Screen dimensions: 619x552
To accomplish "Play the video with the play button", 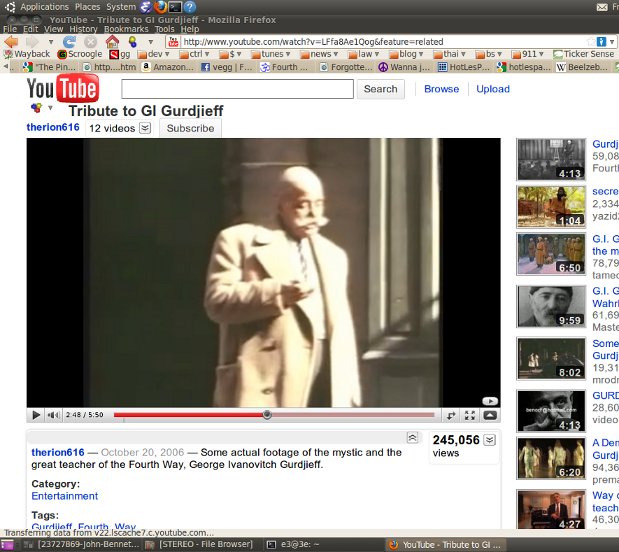I will (36, 415).
